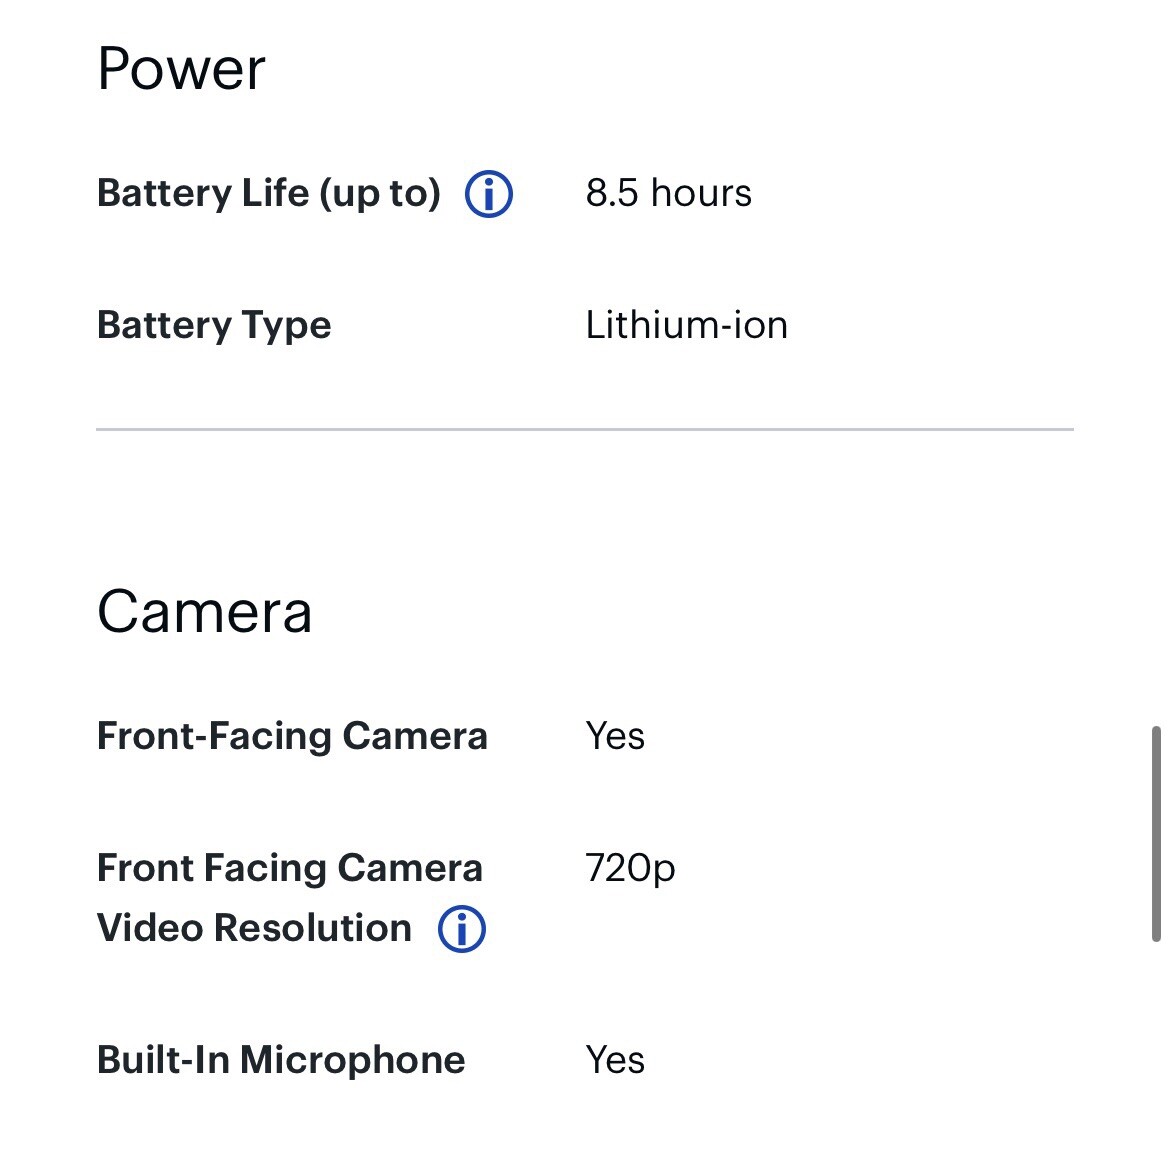Click the Front Facing Camera Video label text
This screenshot has height=1158, width=1170.
pyautogui.click(x=290, y=868)
